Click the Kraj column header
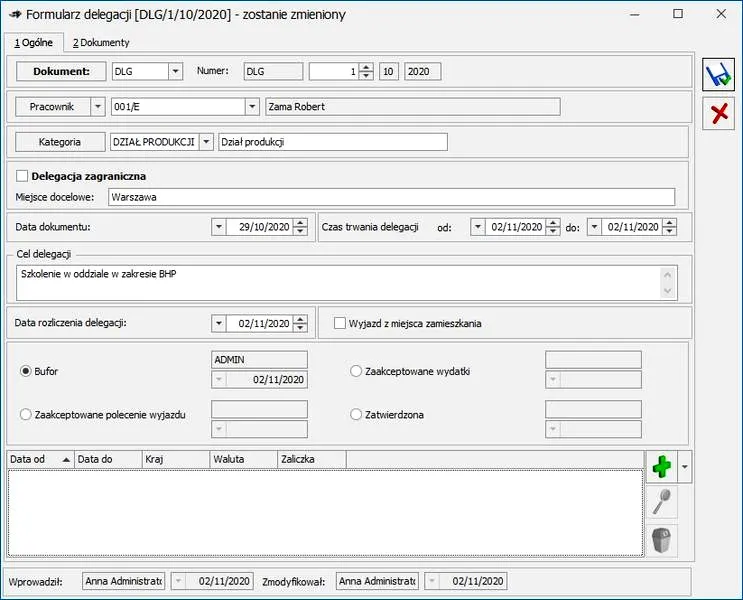 point(176,459)
